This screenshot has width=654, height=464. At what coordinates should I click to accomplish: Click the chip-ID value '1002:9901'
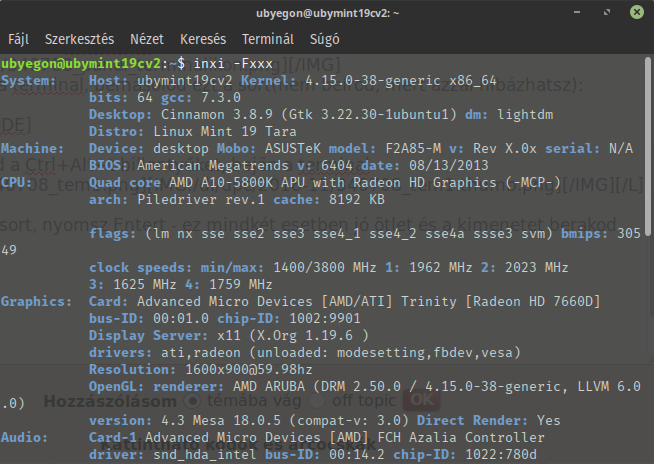click(324, 318)
